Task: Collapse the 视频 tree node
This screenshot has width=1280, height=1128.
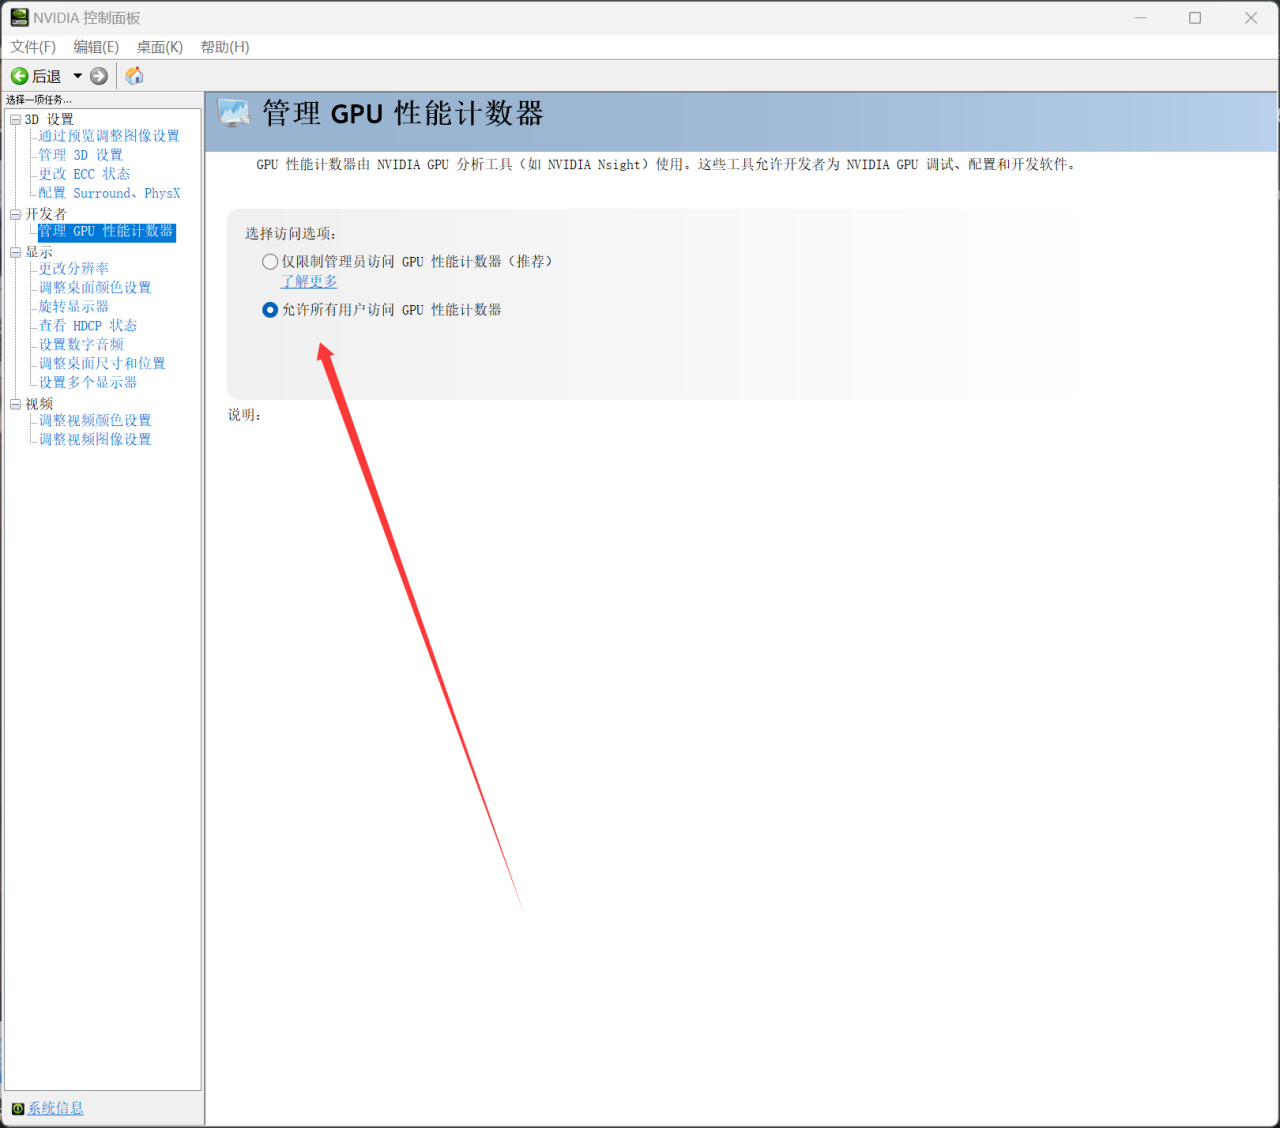Action: 15,405
